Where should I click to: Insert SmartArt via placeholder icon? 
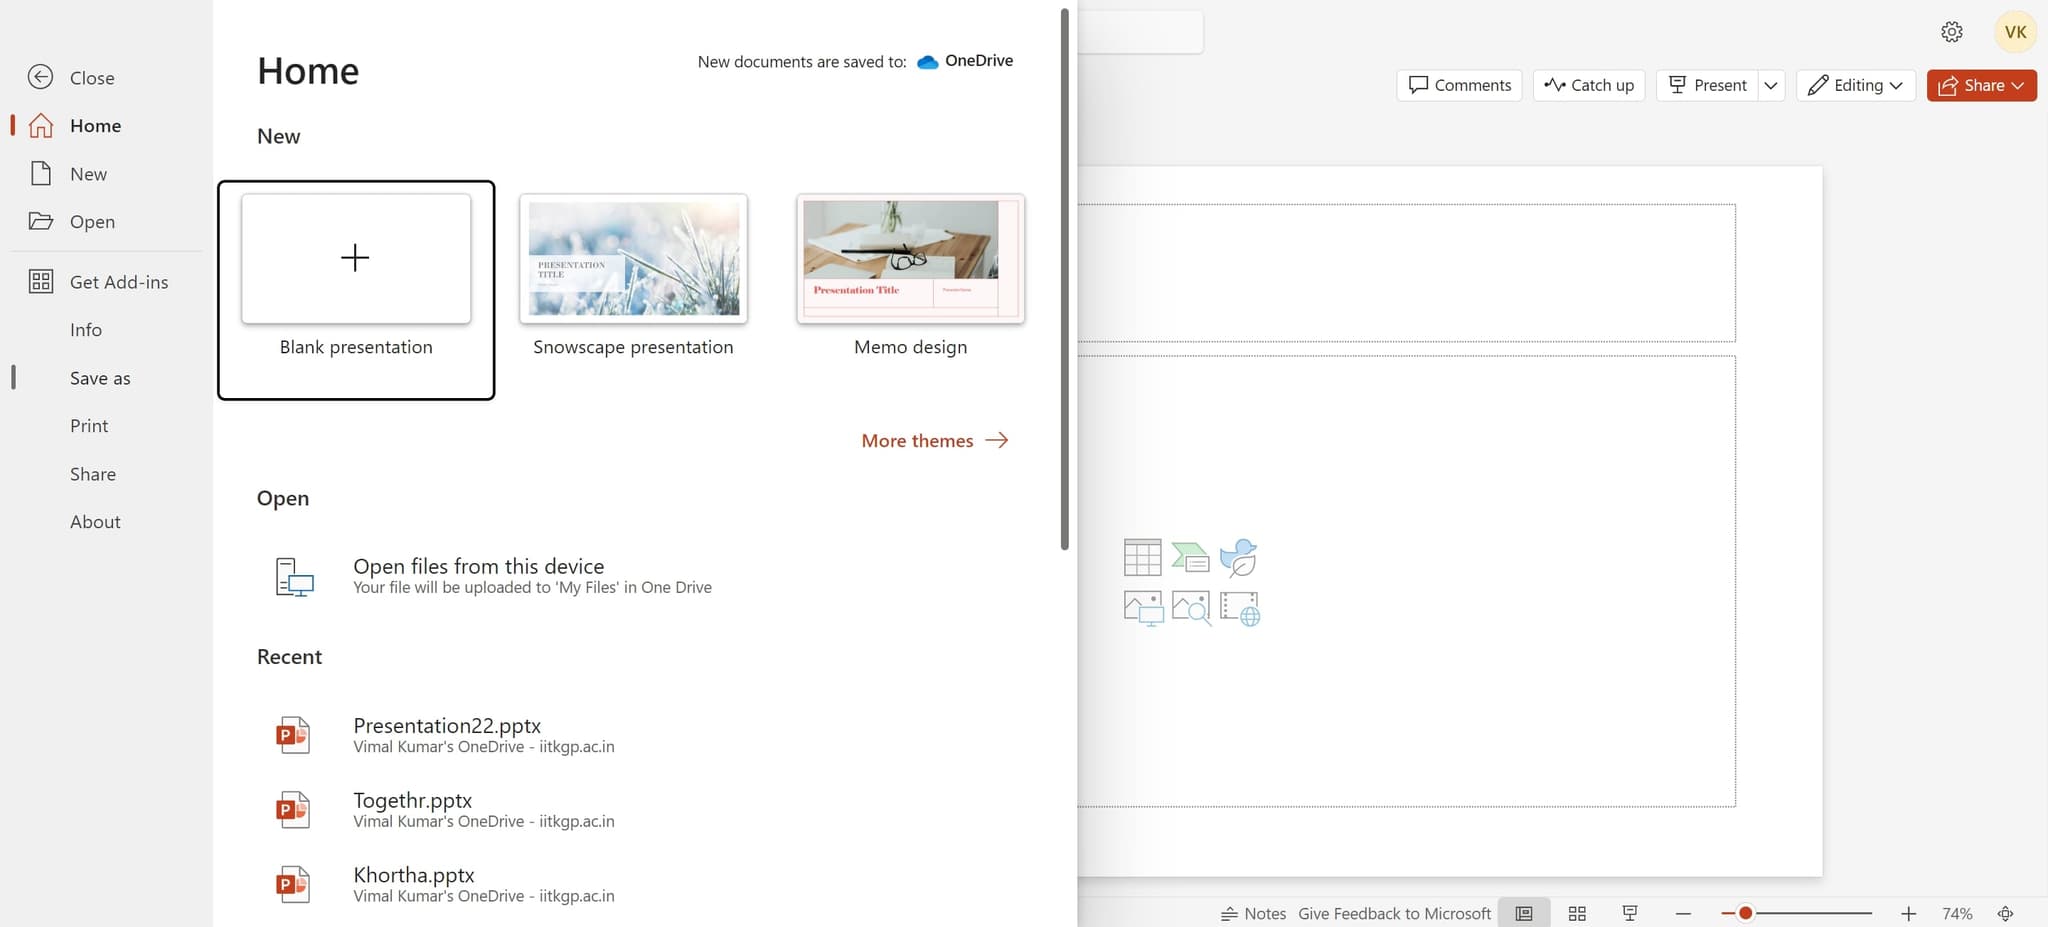tap(1190, 557)
